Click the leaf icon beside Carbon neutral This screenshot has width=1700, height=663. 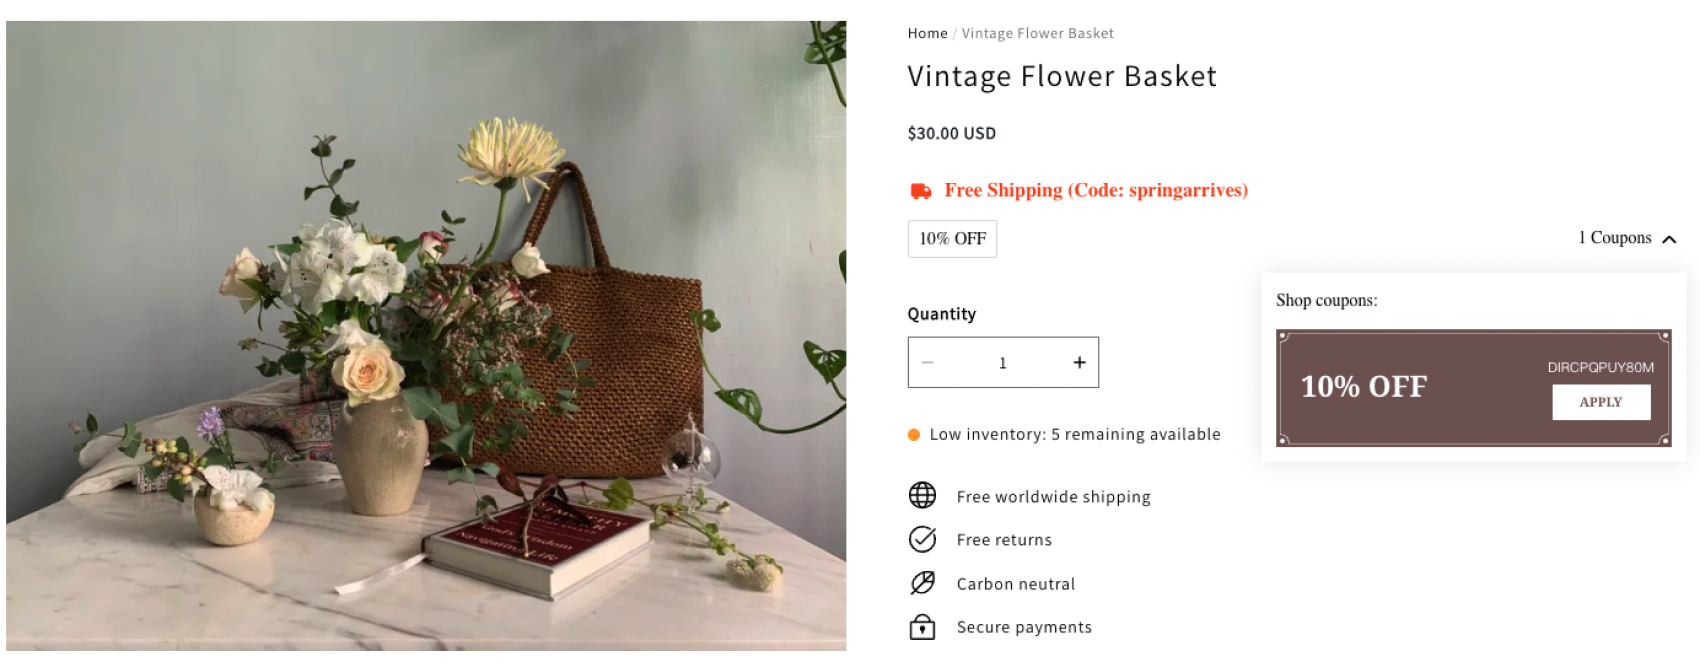point(922,583)
